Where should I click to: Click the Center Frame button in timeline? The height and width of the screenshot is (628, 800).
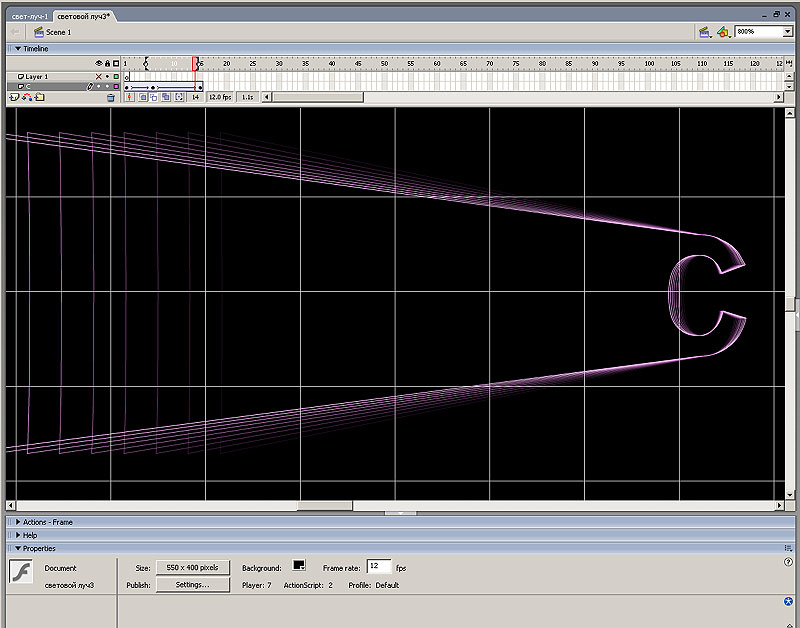click(x=130, y=98)
